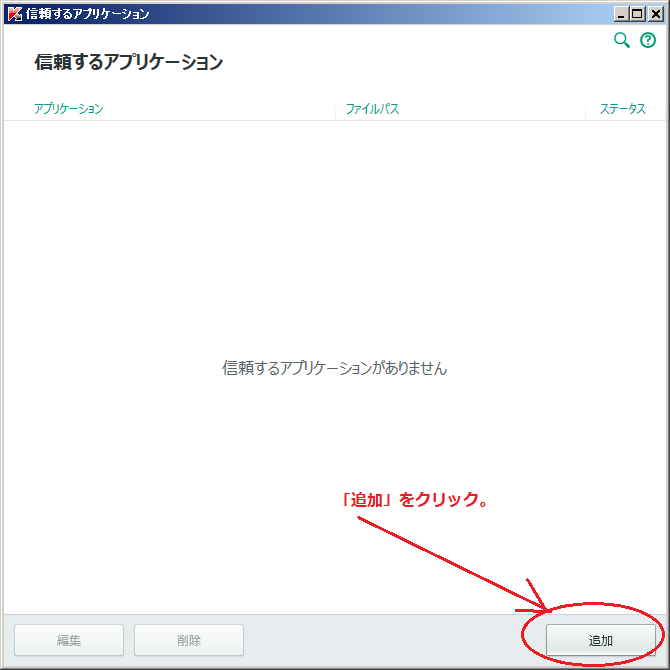The image size is (670, 670).
Task: Maximize the 信頼するアプリケーション window
Action: tap(637, 14)
